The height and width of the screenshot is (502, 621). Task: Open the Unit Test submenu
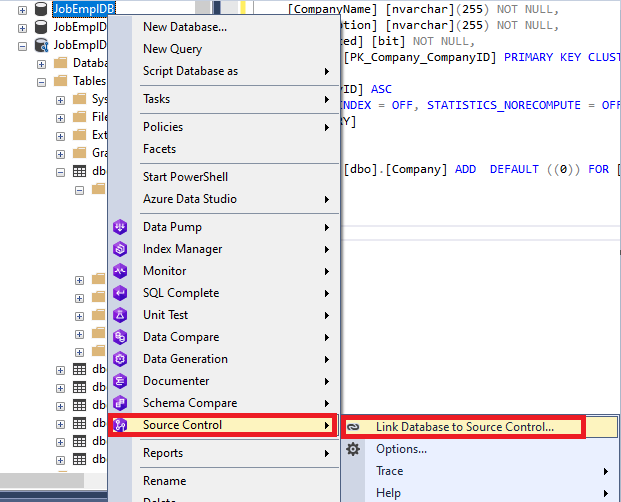tap(224, 315)
